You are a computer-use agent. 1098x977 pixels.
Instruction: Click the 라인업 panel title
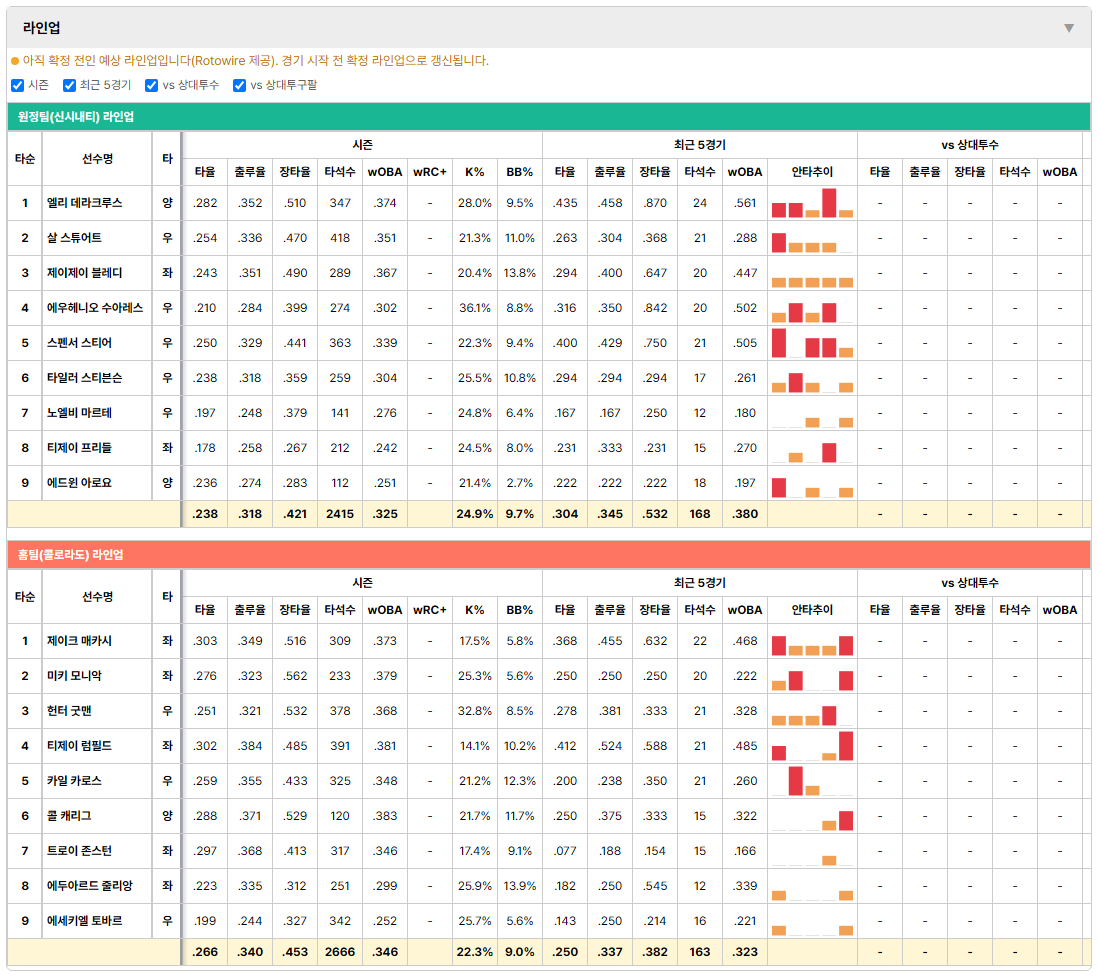coord(41,28)
